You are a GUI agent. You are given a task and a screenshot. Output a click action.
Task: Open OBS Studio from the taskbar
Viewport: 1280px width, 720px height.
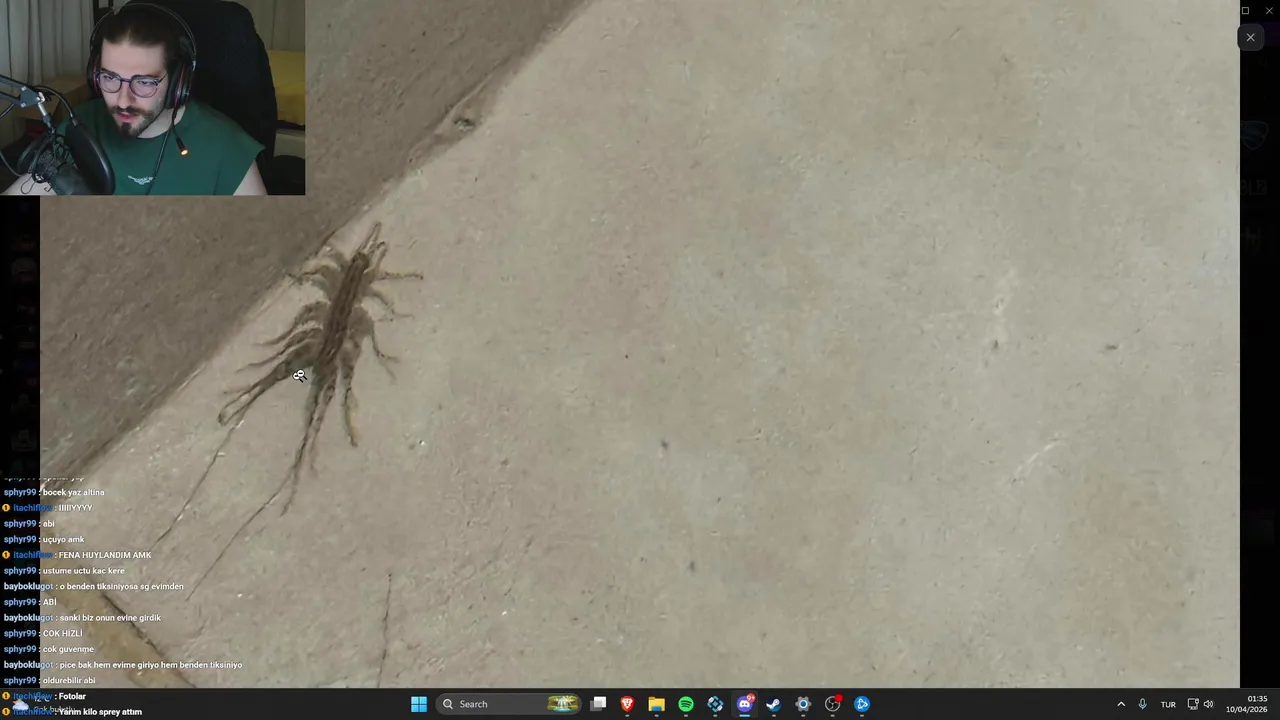click(x=832, y=704)
